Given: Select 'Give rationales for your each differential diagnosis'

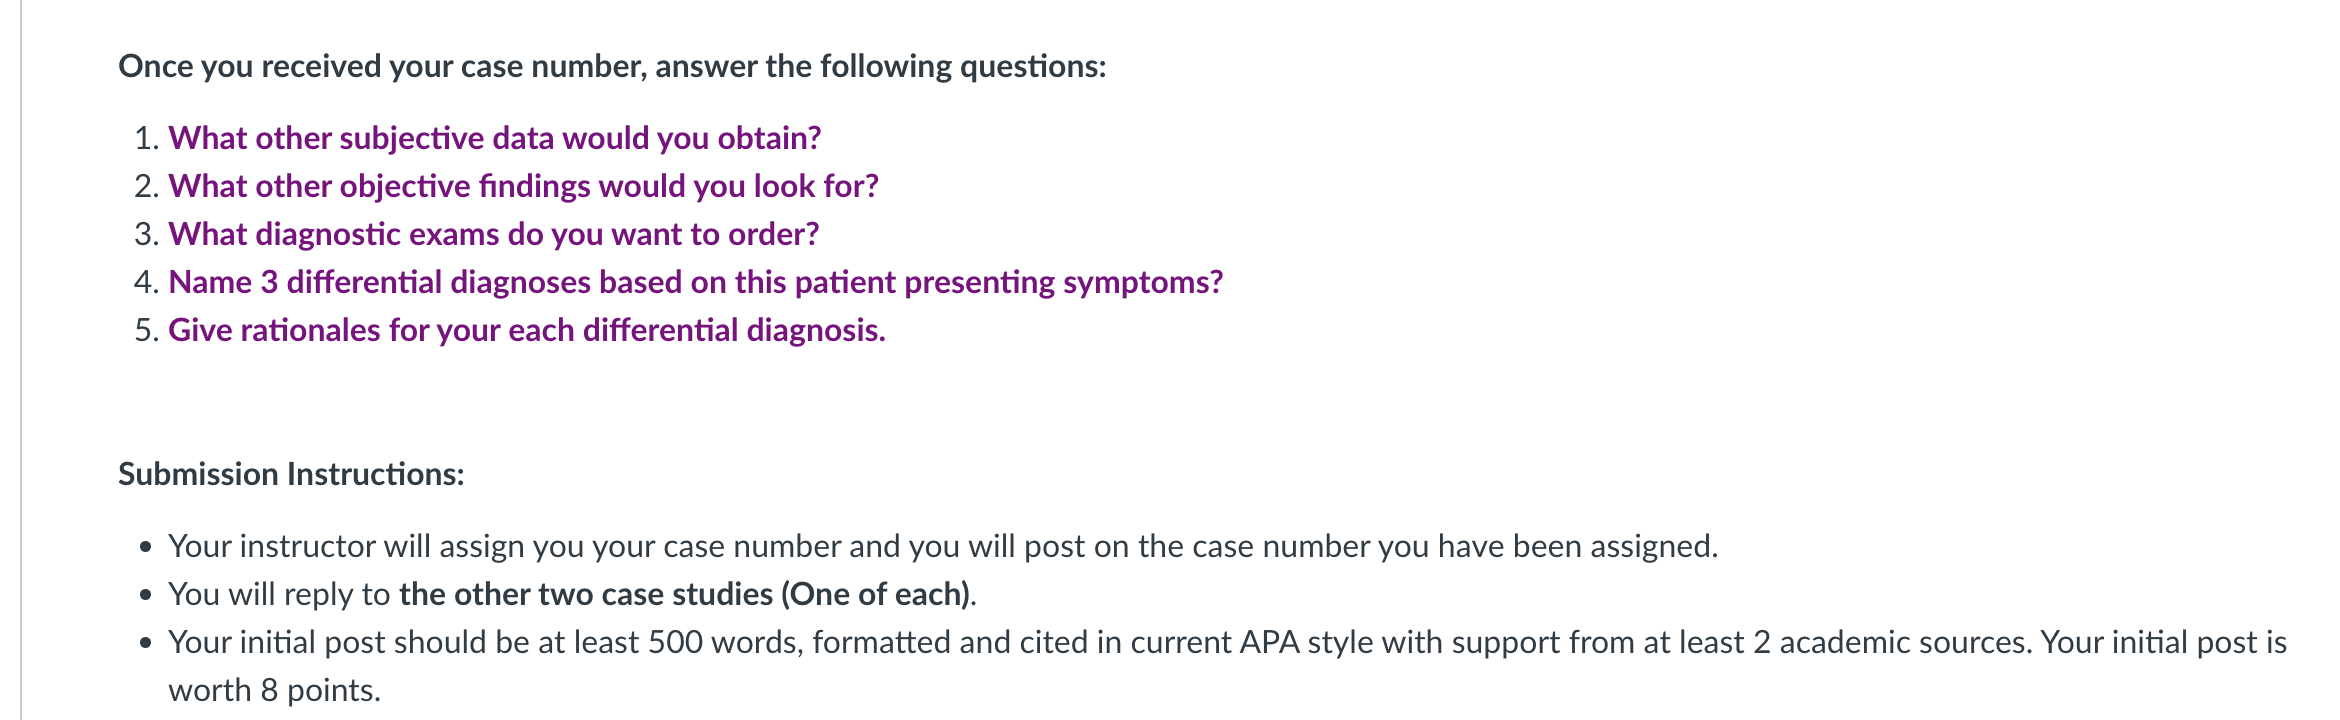Looking at the screenshot, I should click(527, 330).
